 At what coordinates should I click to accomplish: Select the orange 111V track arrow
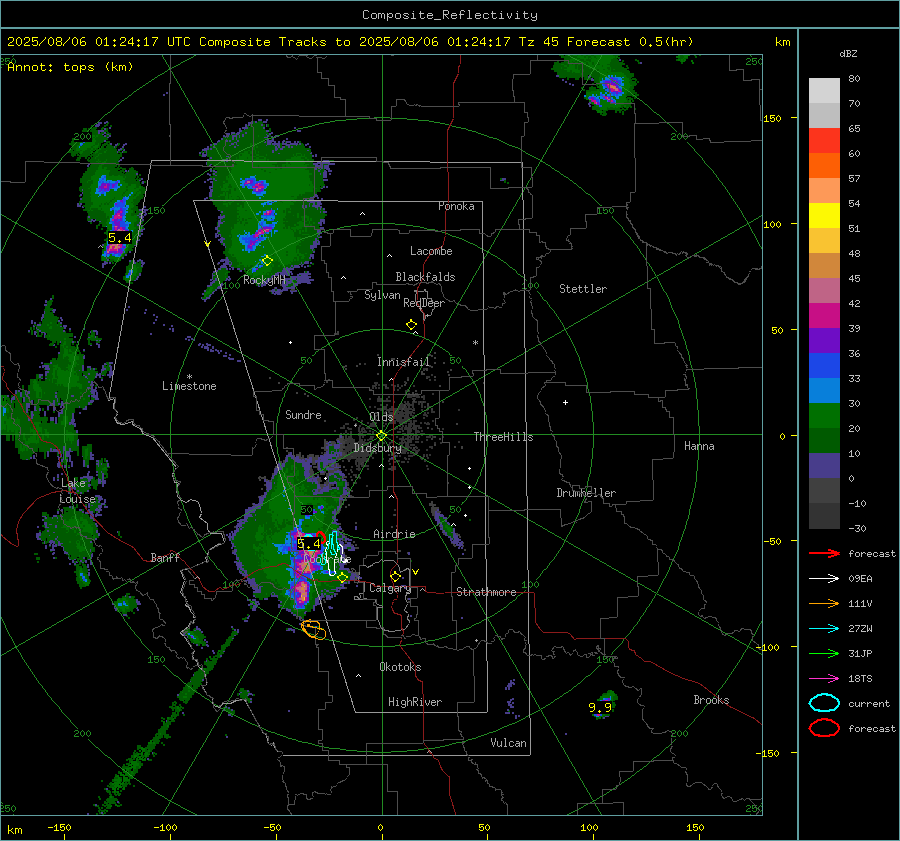[824, 603]
